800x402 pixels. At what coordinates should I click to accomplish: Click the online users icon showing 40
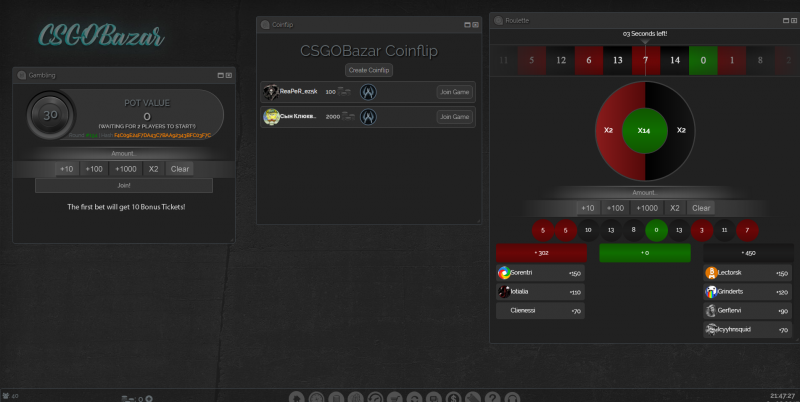tap(7, 396)
